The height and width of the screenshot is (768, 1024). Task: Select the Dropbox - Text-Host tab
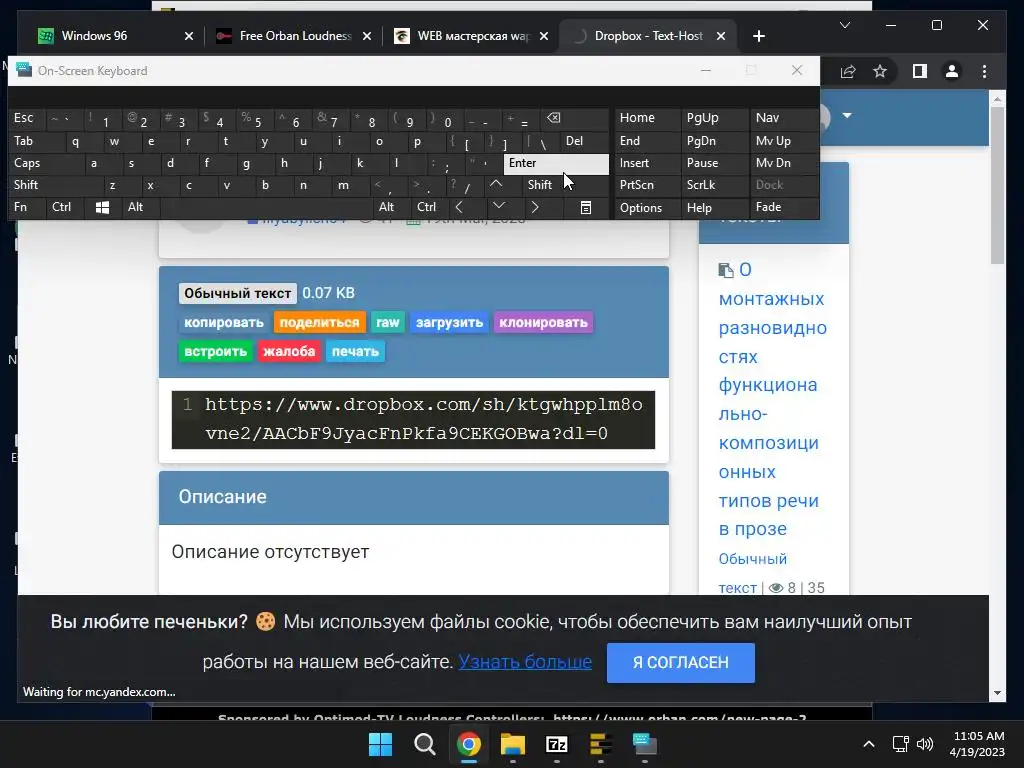(x=648, y=36)
